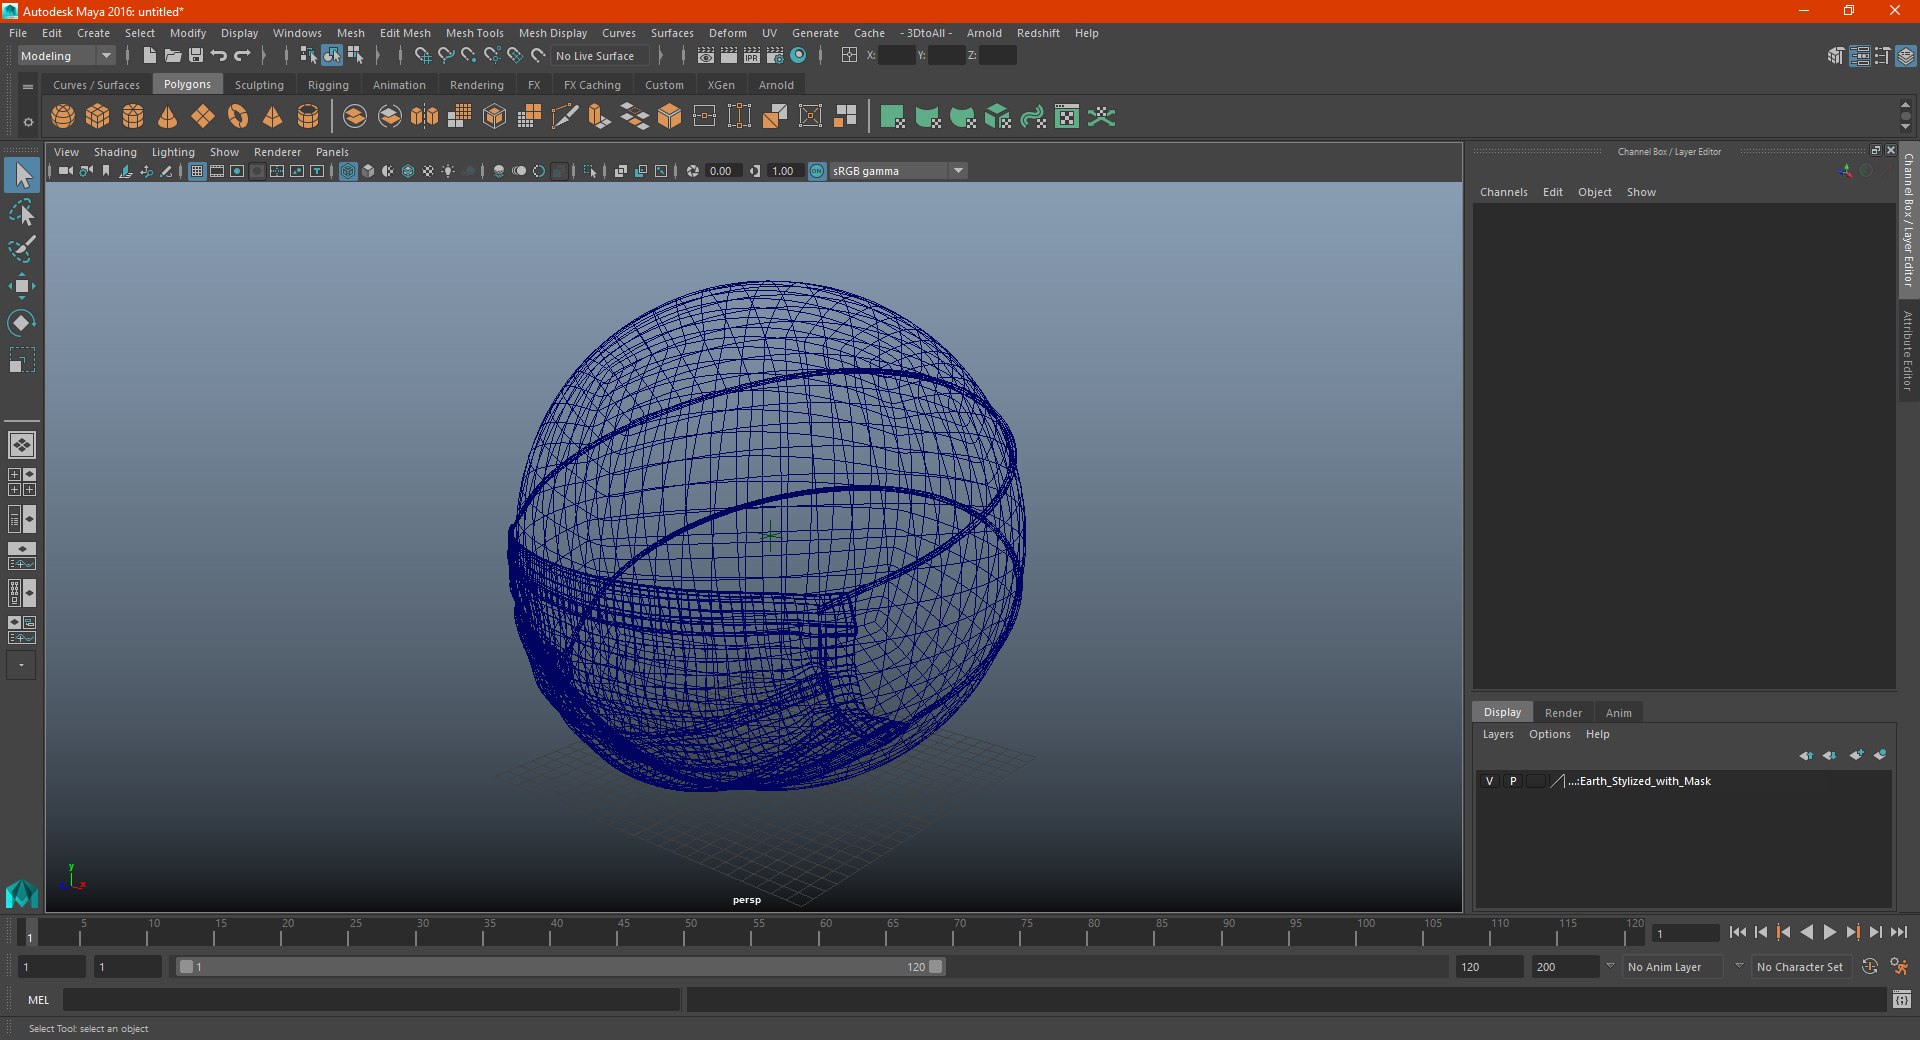Open the panel Shading menu

(115, 152)
